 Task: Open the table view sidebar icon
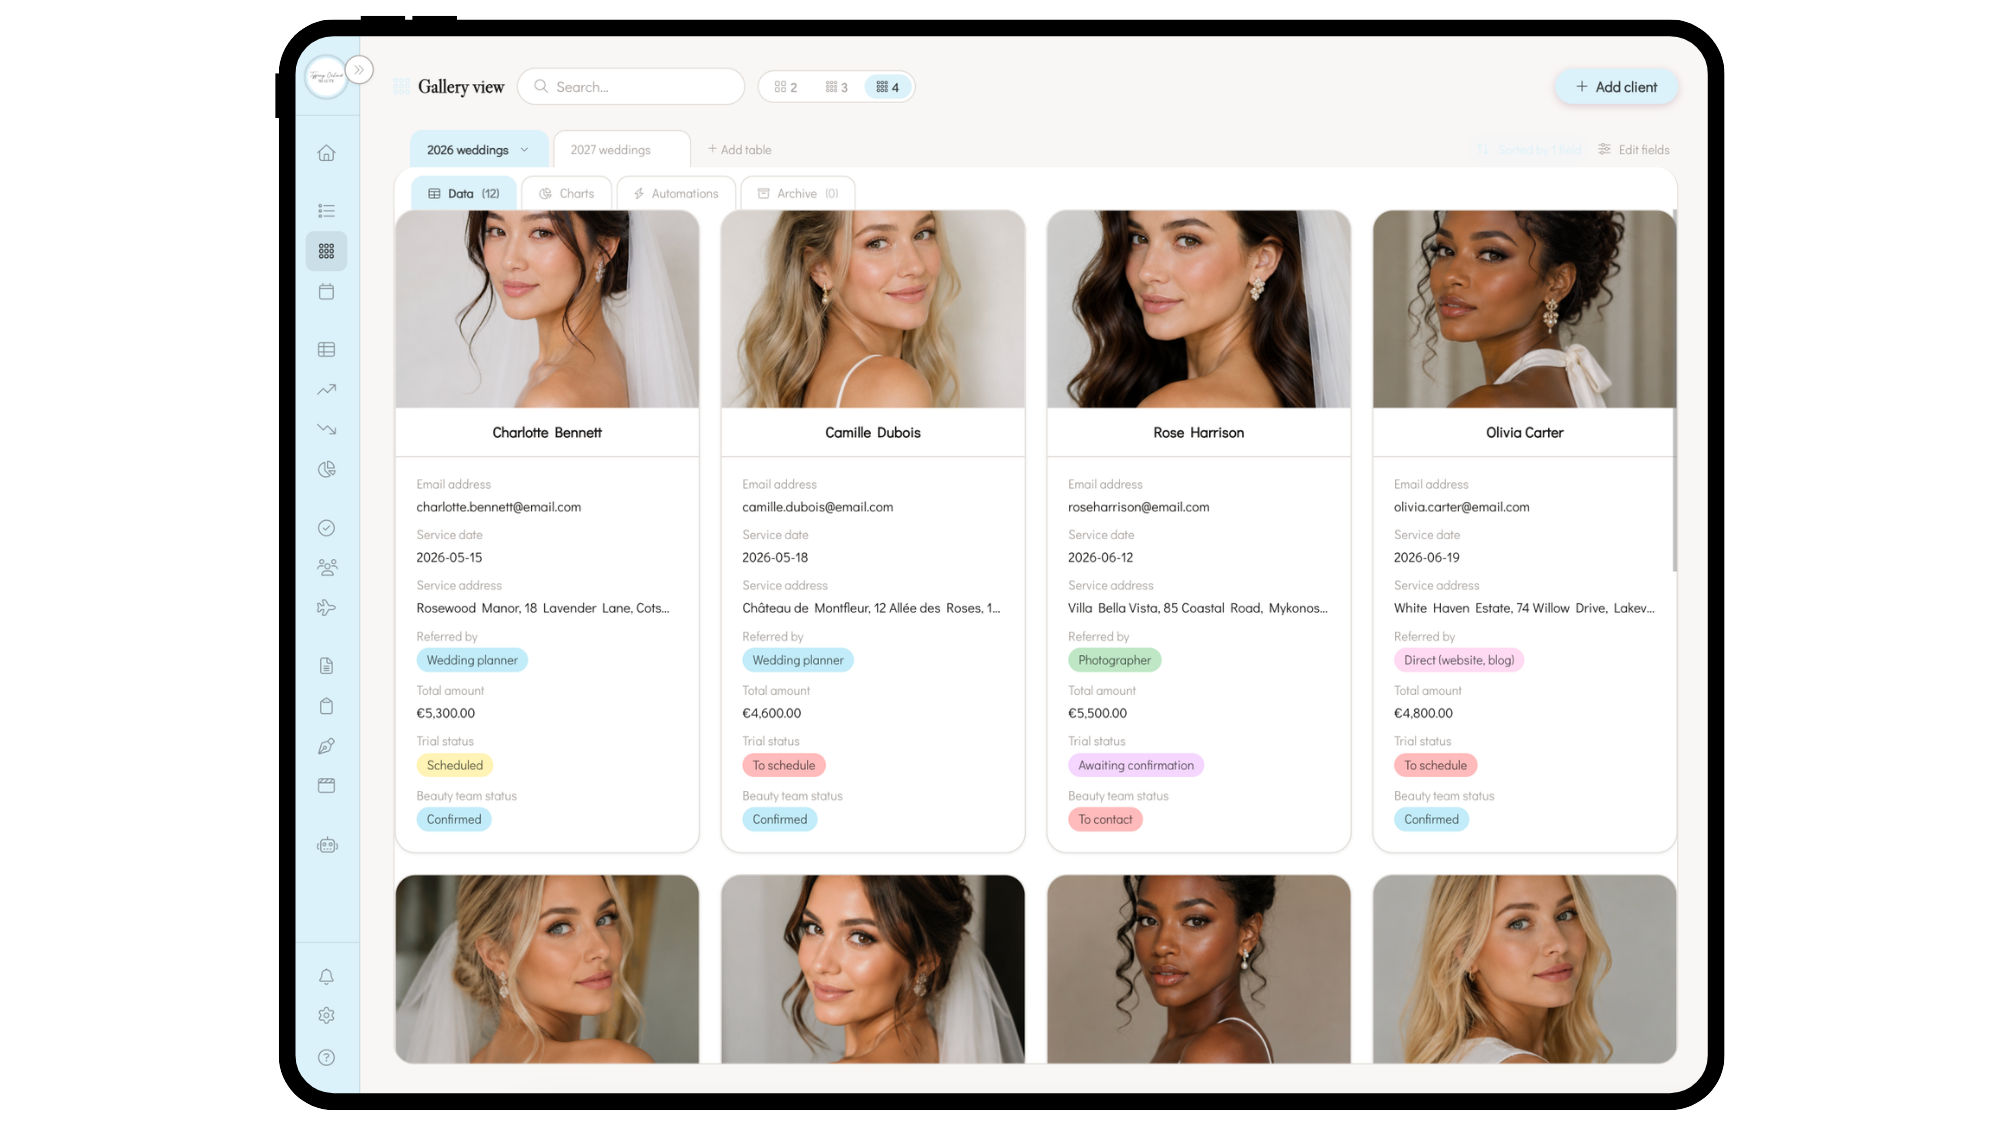pyautogui.click(x=326, y=349)
